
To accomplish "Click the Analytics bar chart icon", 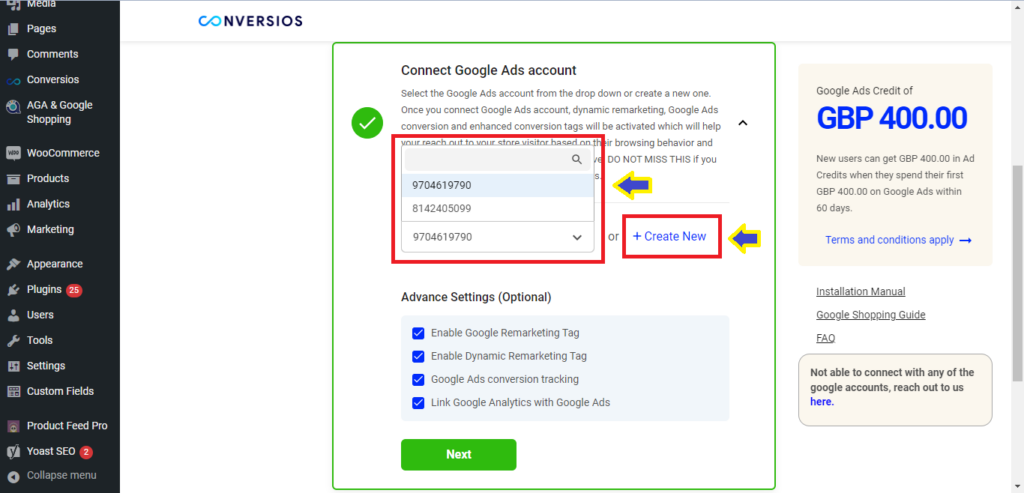I will 13,204.
